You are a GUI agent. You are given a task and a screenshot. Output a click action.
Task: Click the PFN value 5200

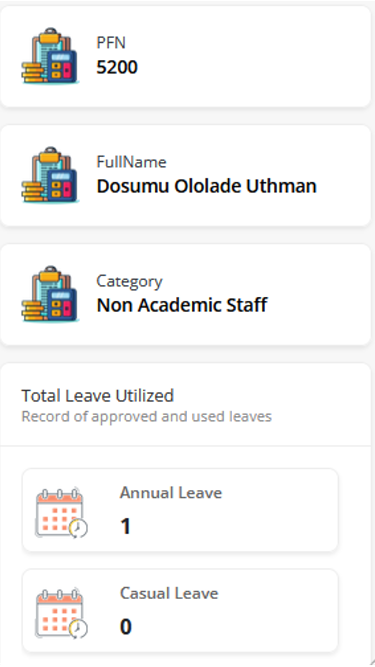pyautogui.click(x=117, y=67)
